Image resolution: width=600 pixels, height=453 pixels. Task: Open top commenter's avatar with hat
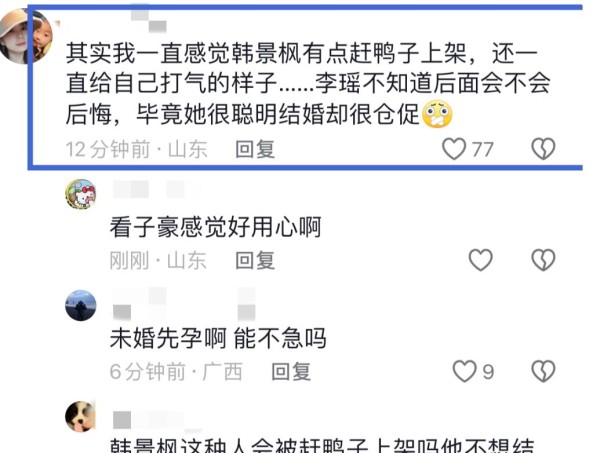pos(26,36)
